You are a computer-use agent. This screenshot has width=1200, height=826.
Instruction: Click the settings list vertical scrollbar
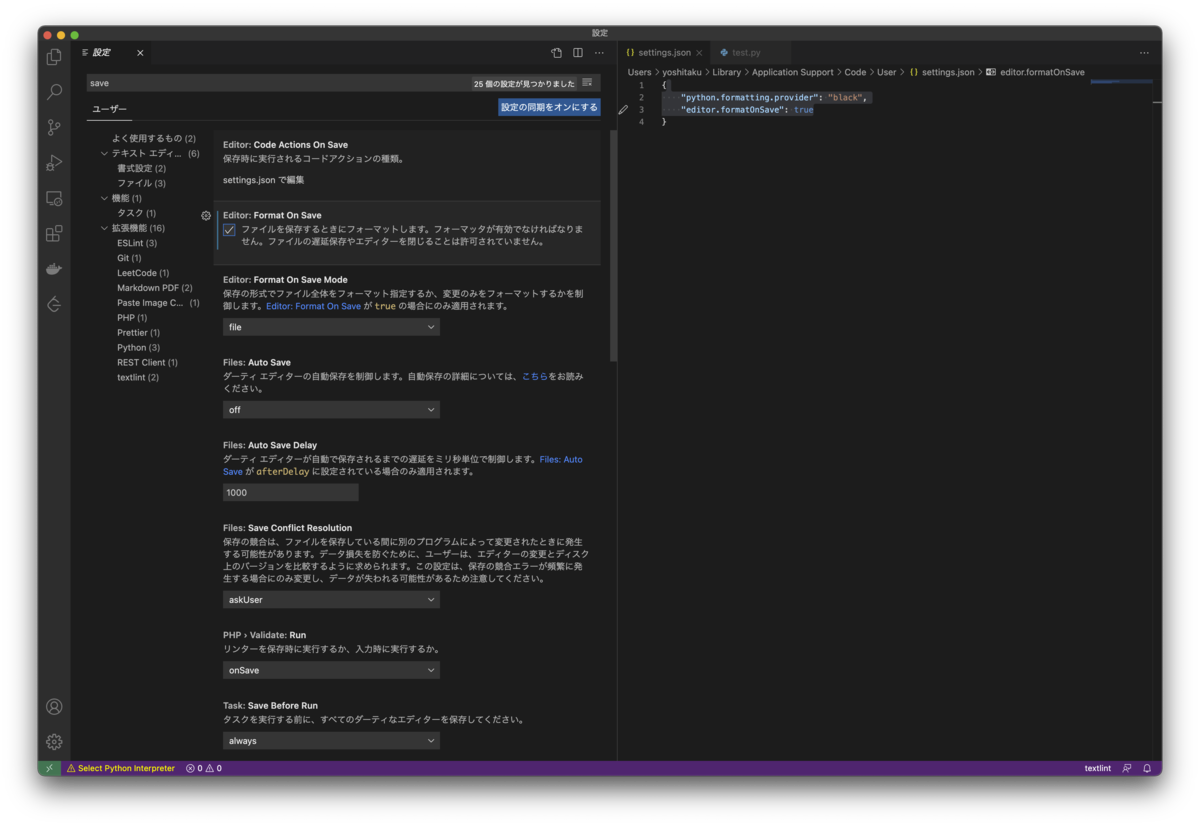pyautogui.click(x=613, y=245)
